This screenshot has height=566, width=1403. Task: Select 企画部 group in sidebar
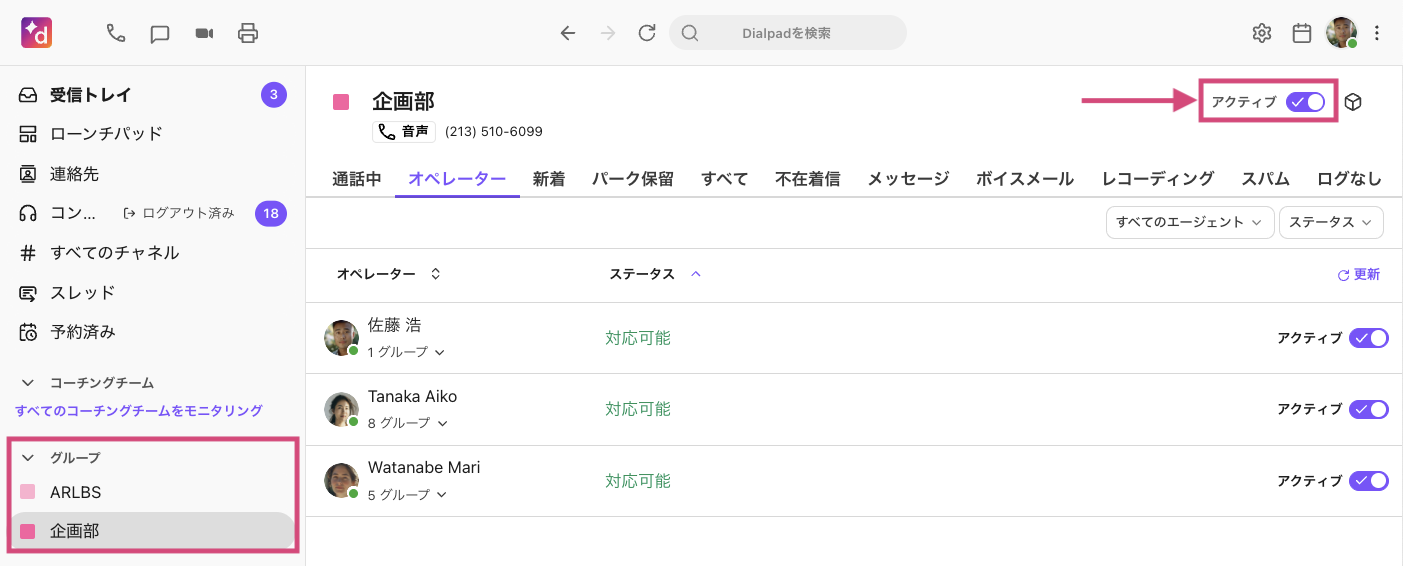153,531
